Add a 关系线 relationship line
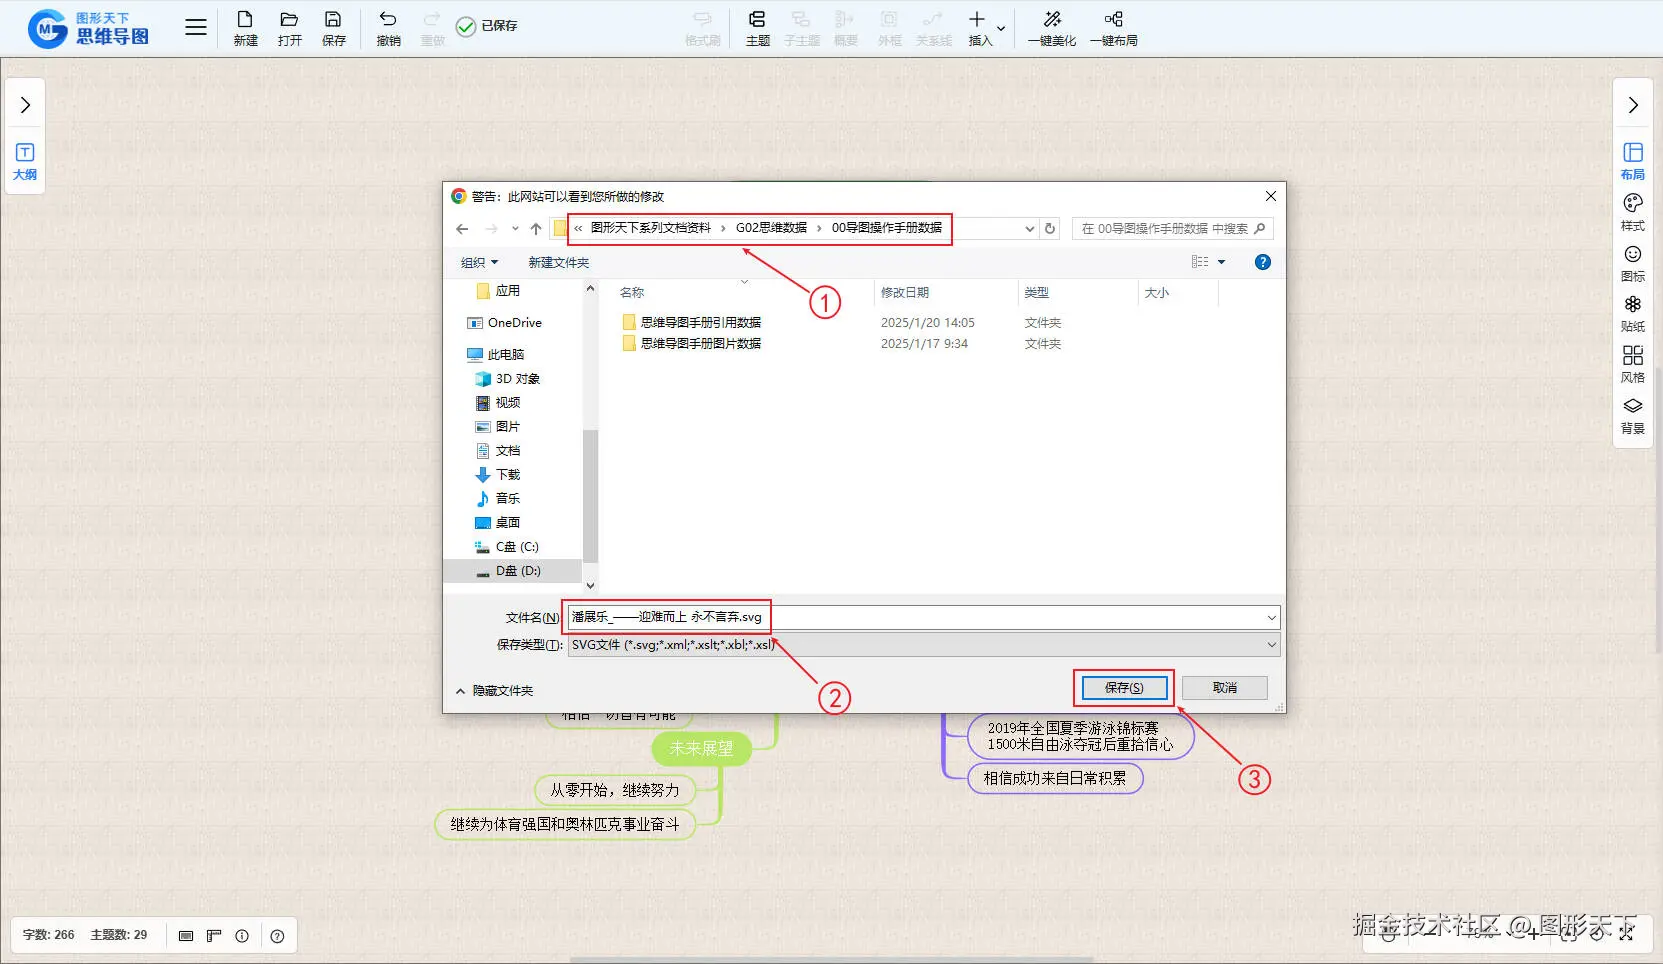Viewport: 1663px width, 964px height. 933,28
